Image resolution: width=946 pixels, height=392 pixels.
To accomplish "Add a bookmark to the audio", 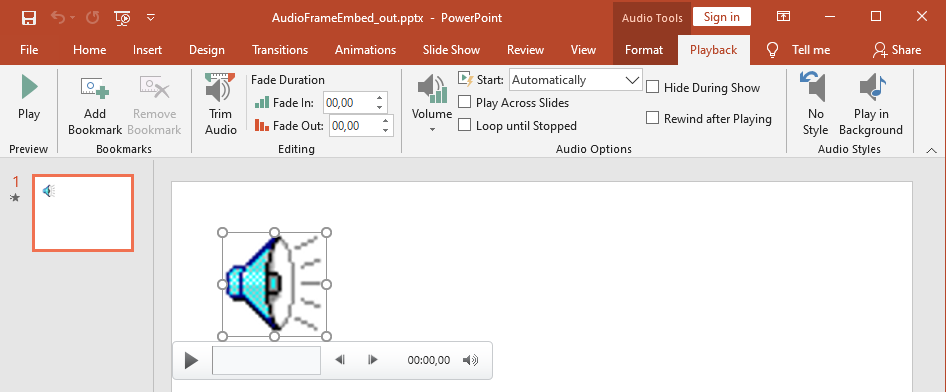I will pos(95,105).
